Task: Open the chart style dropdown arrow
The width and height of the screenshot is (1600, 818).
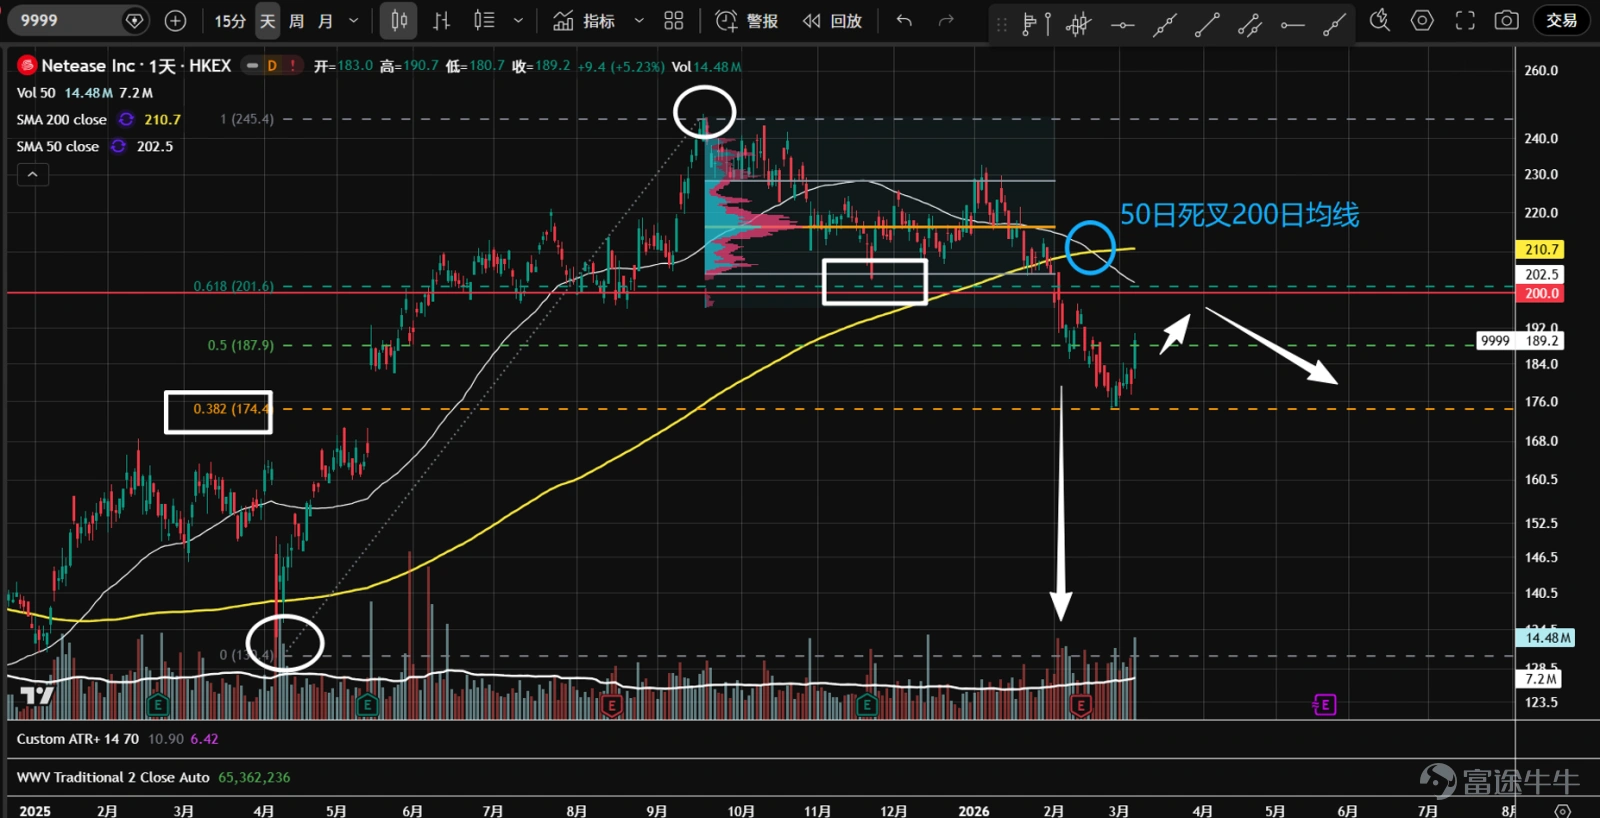Action: [x=518, y=20]
